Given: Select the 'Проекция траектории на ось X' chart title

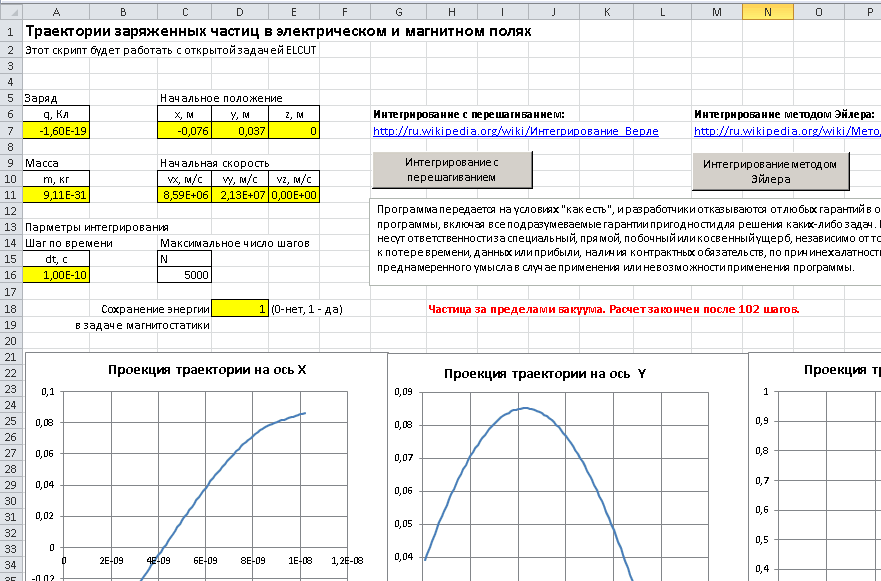Looking at the screenshot, I should click(207, 370).
